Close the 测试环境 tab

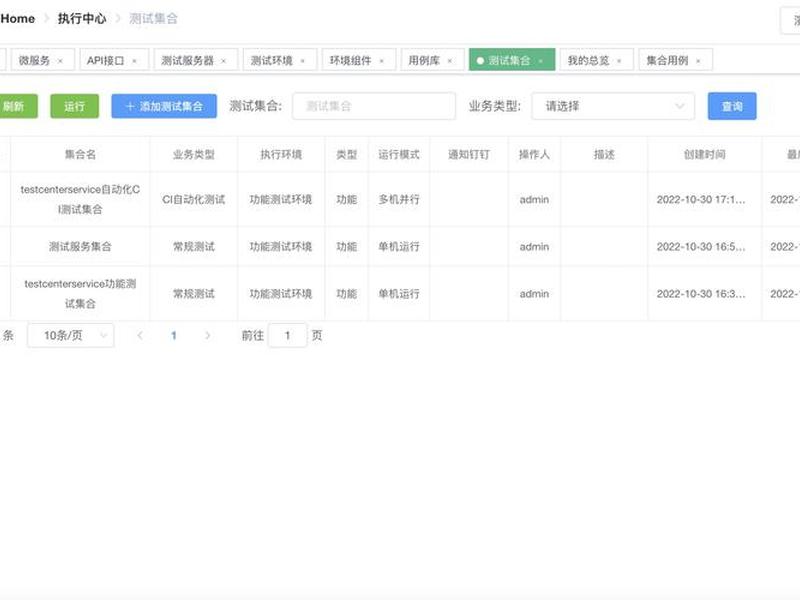point(303,61)
